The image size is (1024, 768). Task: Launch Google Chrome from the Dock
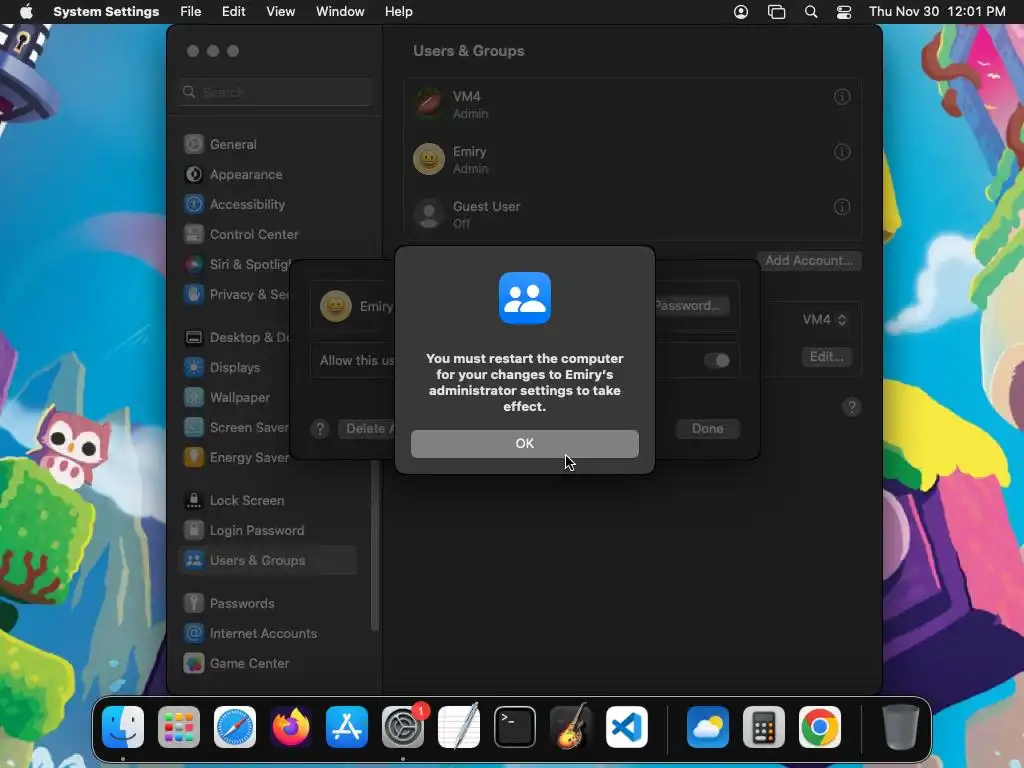coord(820,727)
